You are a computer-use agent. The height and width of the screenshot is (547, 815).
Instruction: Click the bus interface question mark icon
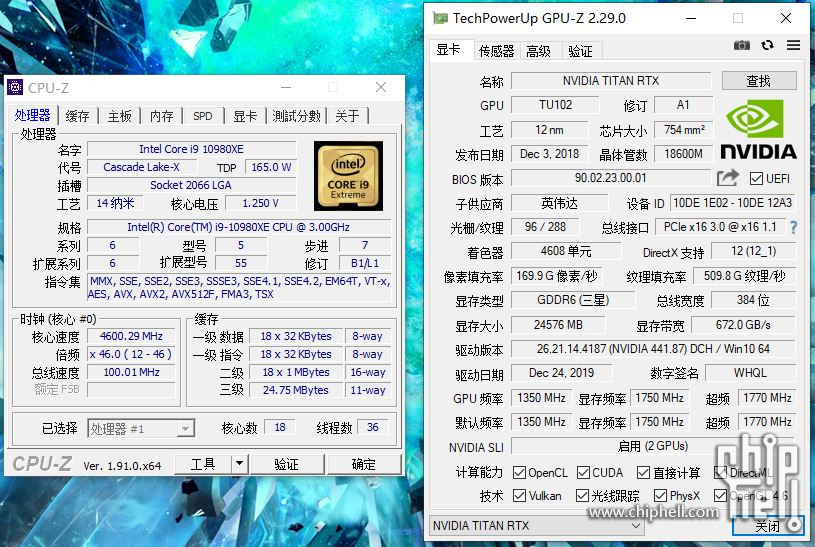click(793, 227)
